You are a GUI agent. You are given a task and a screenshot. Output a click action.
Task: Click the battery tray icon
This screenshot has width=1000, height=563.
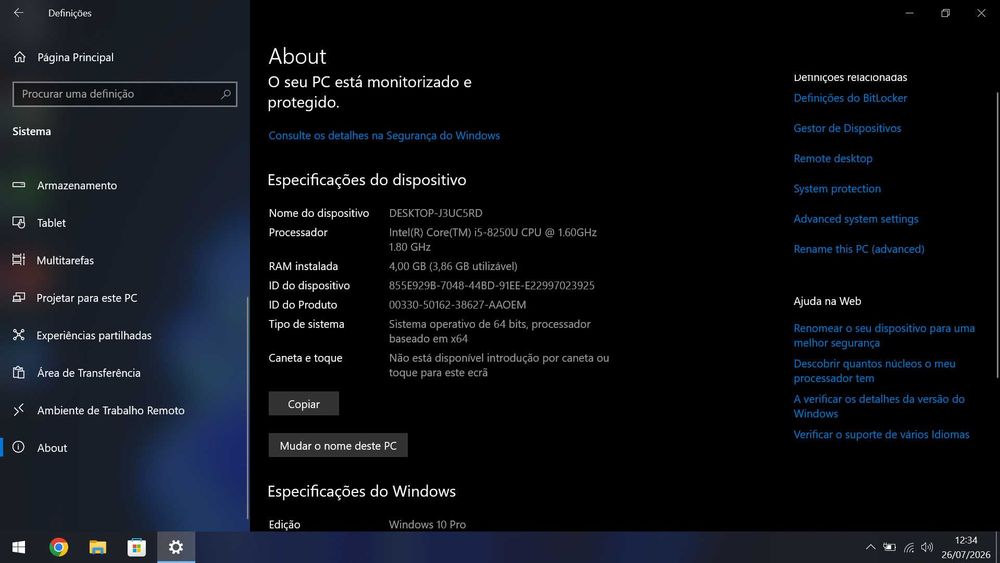coord(889,547)
